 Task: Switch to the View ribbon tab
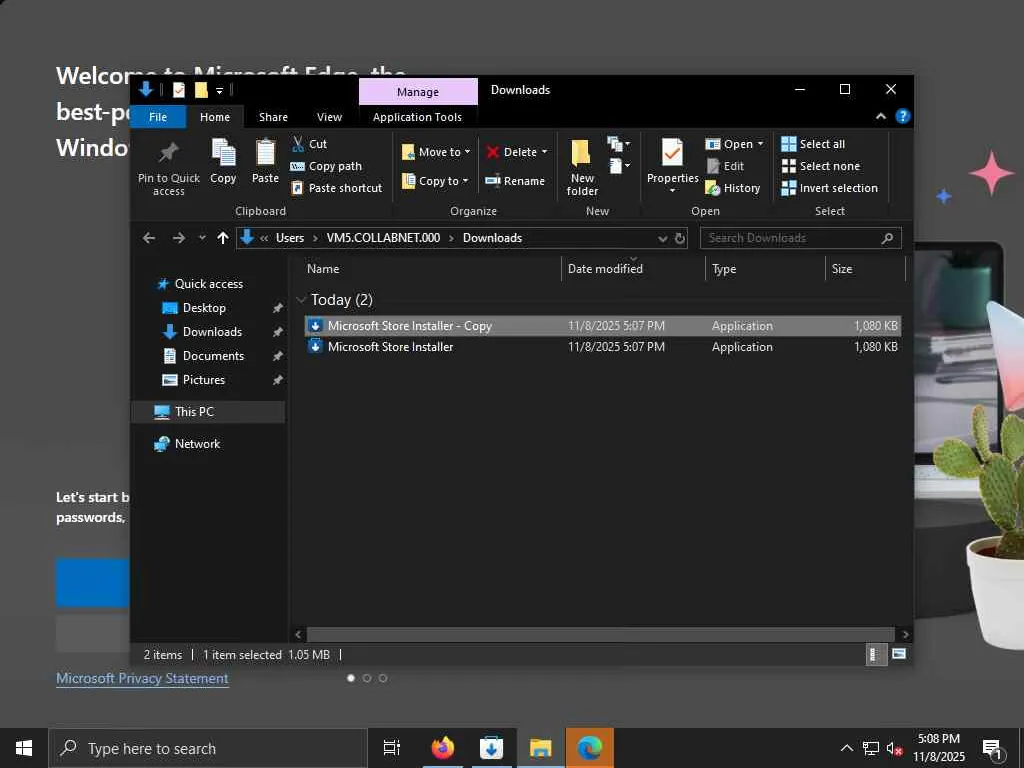pos(329,117)
